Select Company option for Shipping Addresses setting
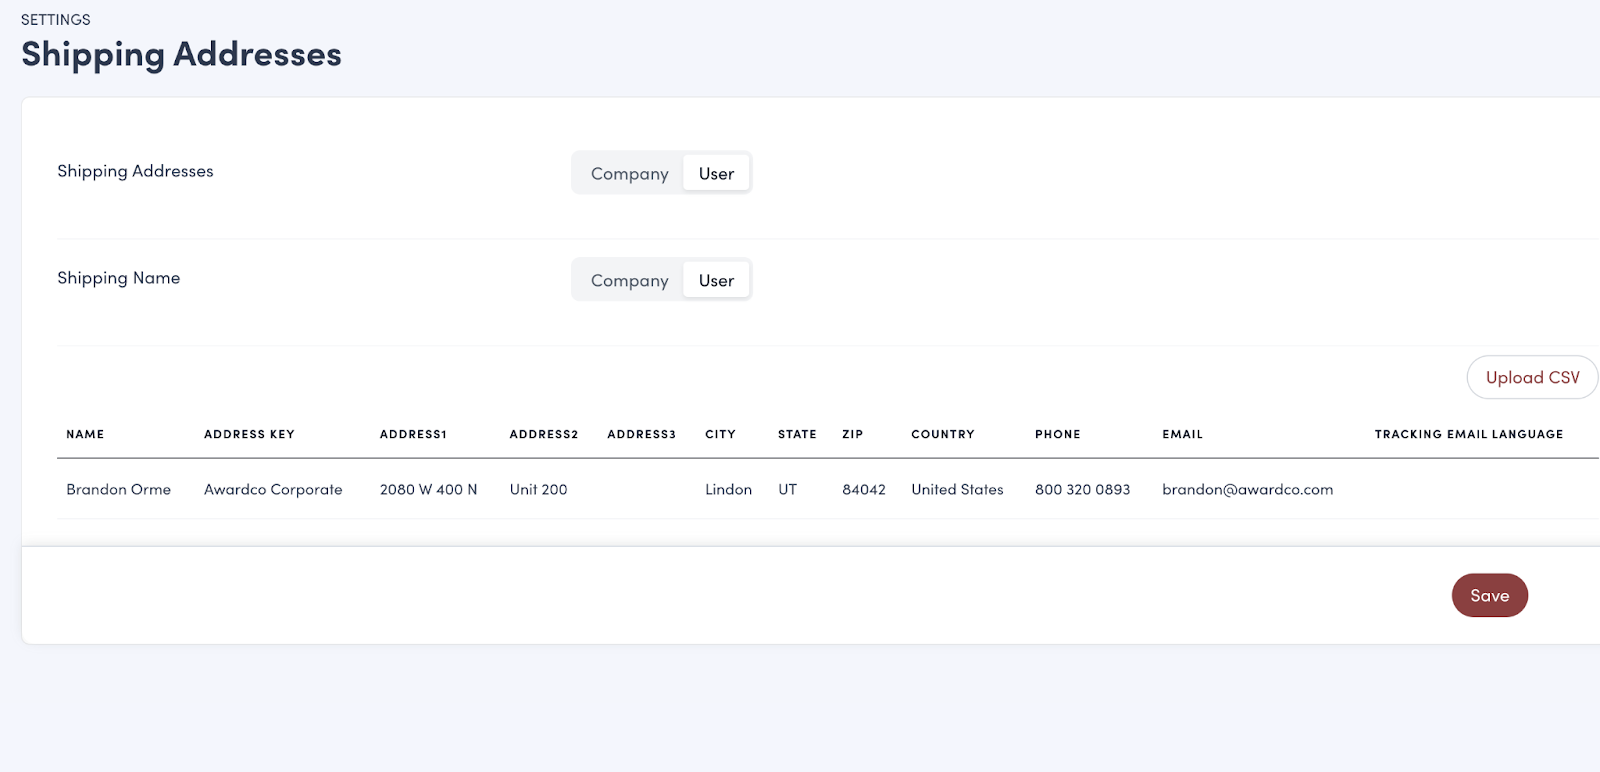This screenshot has height=772, width=1600. (629, 174)
